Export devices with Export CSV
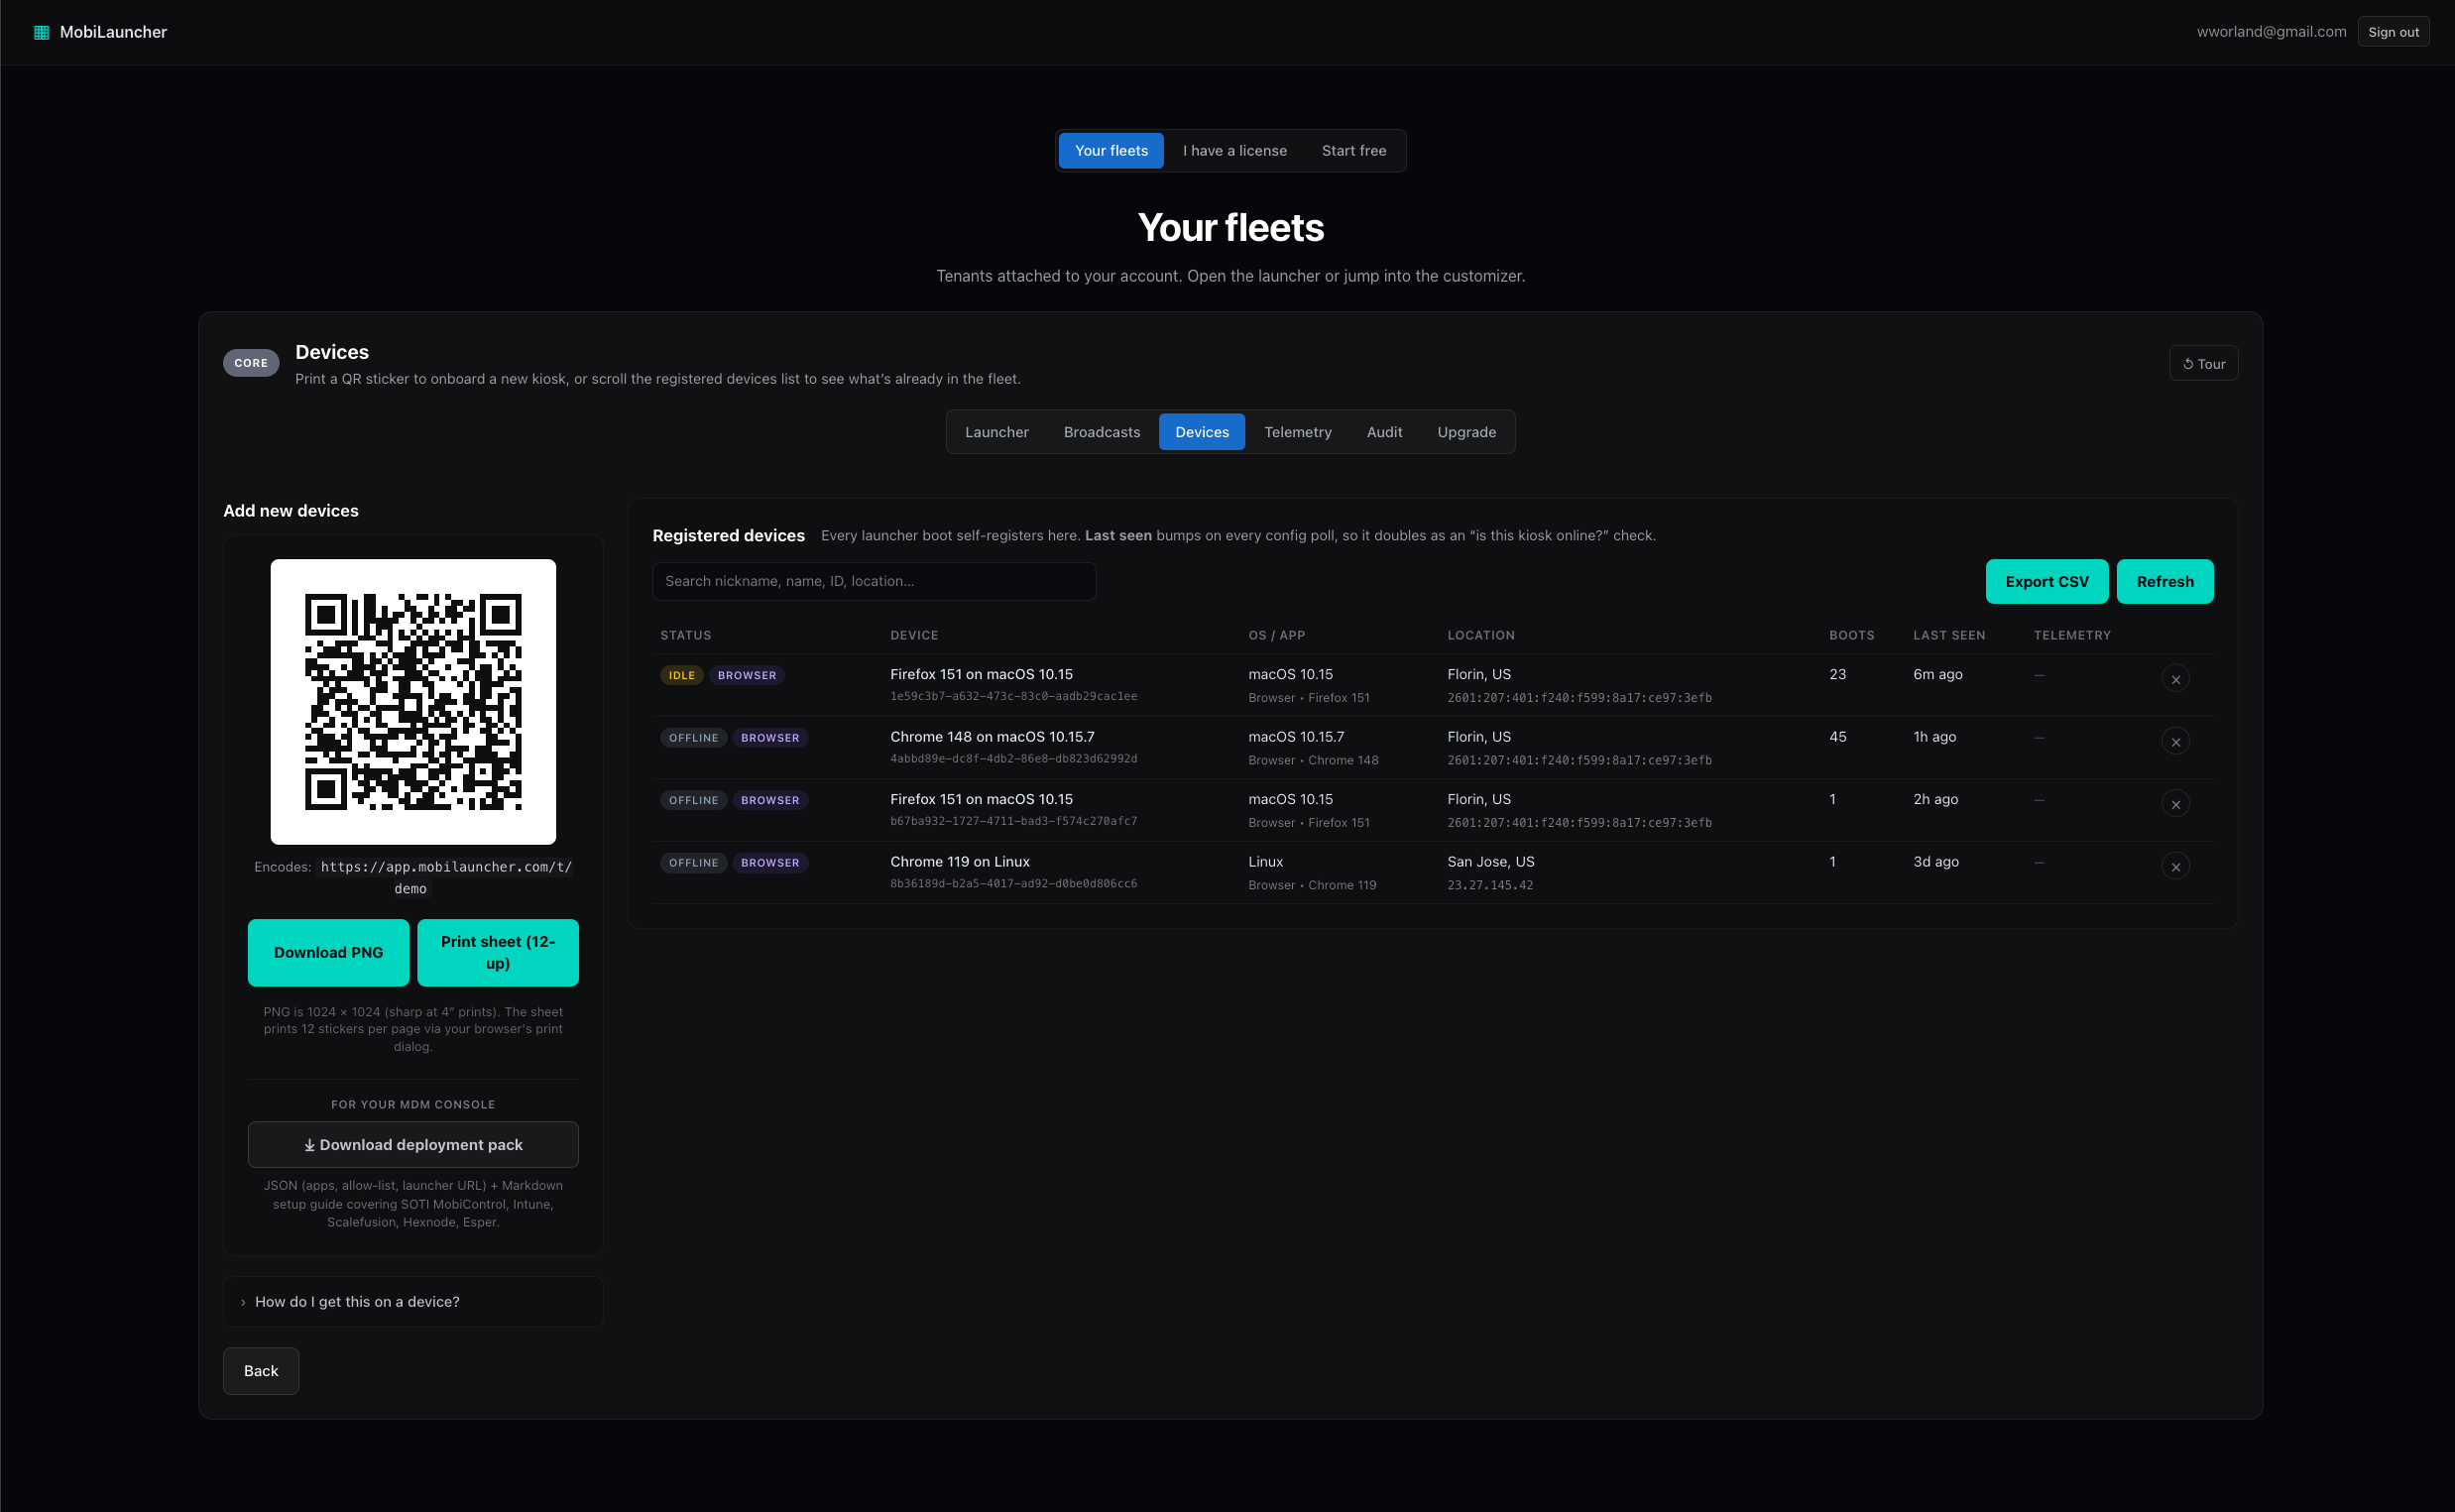 (2046, 582)
